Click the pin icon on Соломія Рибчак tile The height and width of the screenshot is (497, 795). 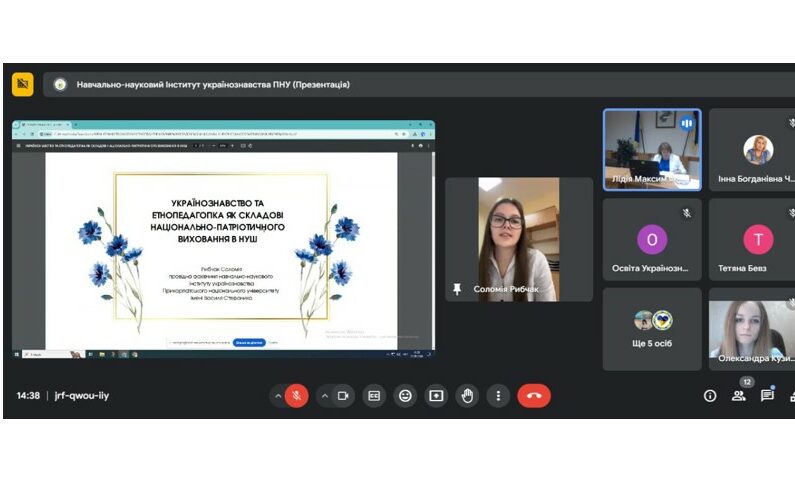tap(457, 289)
